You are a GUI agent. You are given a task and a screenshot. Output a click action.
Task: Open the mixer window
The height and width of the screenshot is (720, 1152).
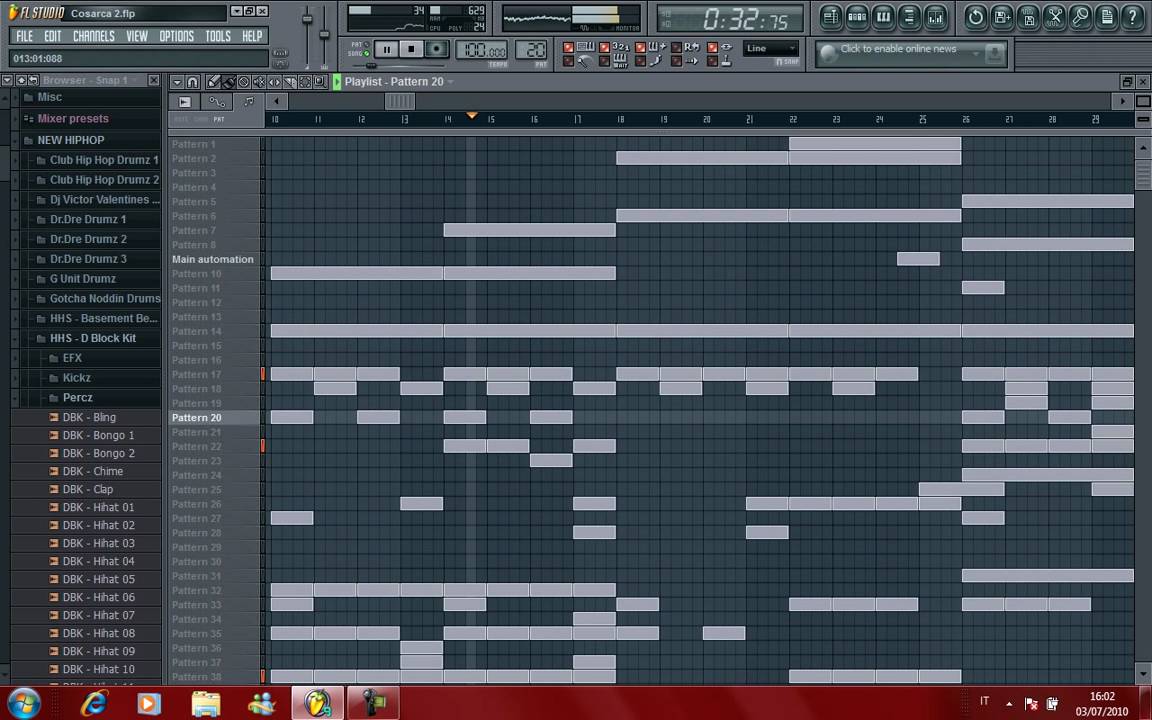935,17
